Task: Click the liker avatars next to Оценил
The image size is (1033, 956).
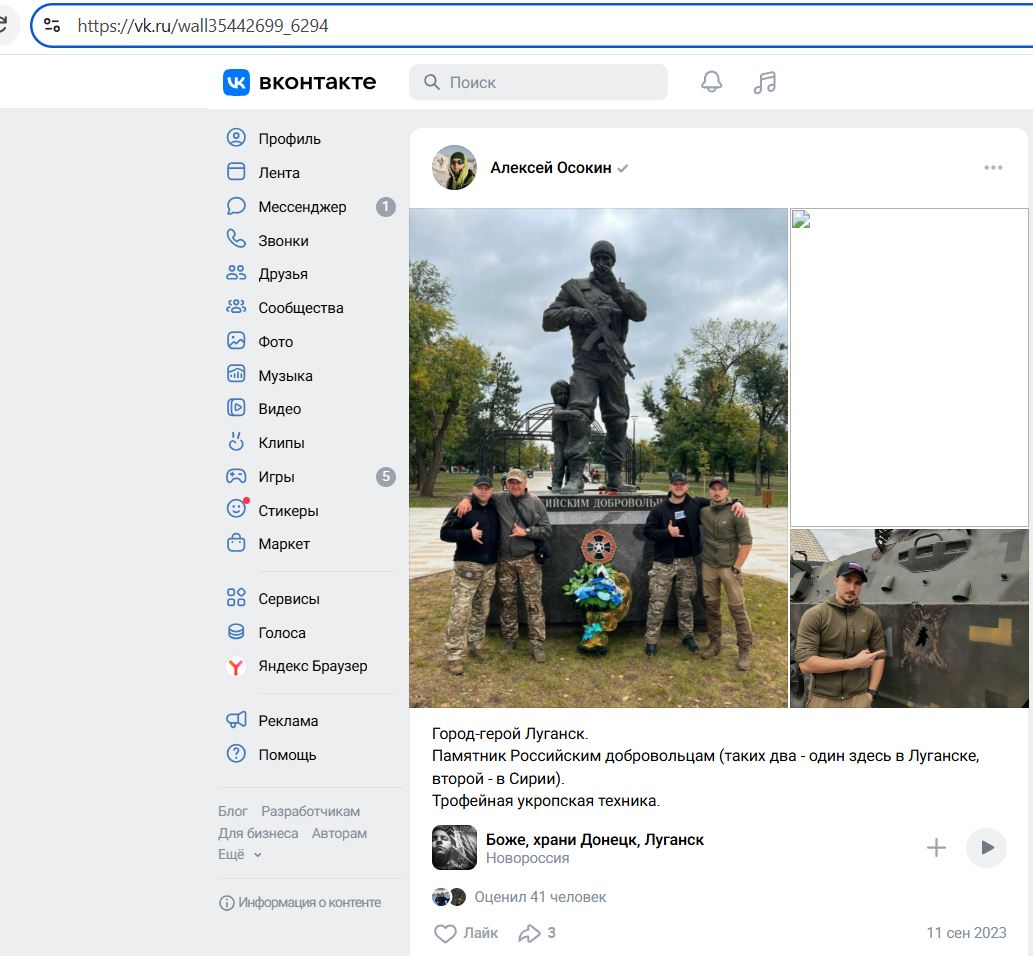Action: 449,897
